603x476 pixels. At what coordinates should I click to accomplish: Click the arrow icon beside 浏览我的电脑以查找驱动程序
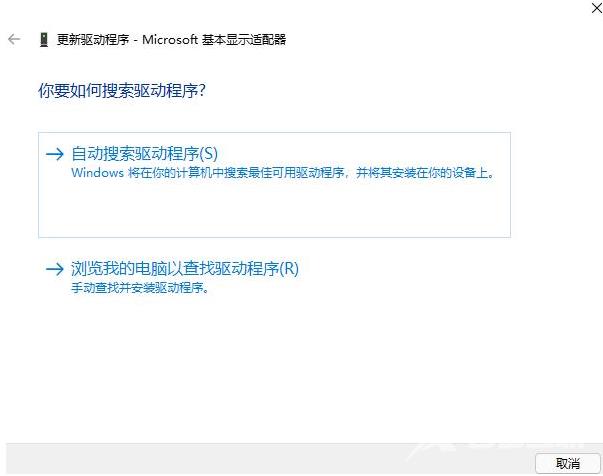55,269
